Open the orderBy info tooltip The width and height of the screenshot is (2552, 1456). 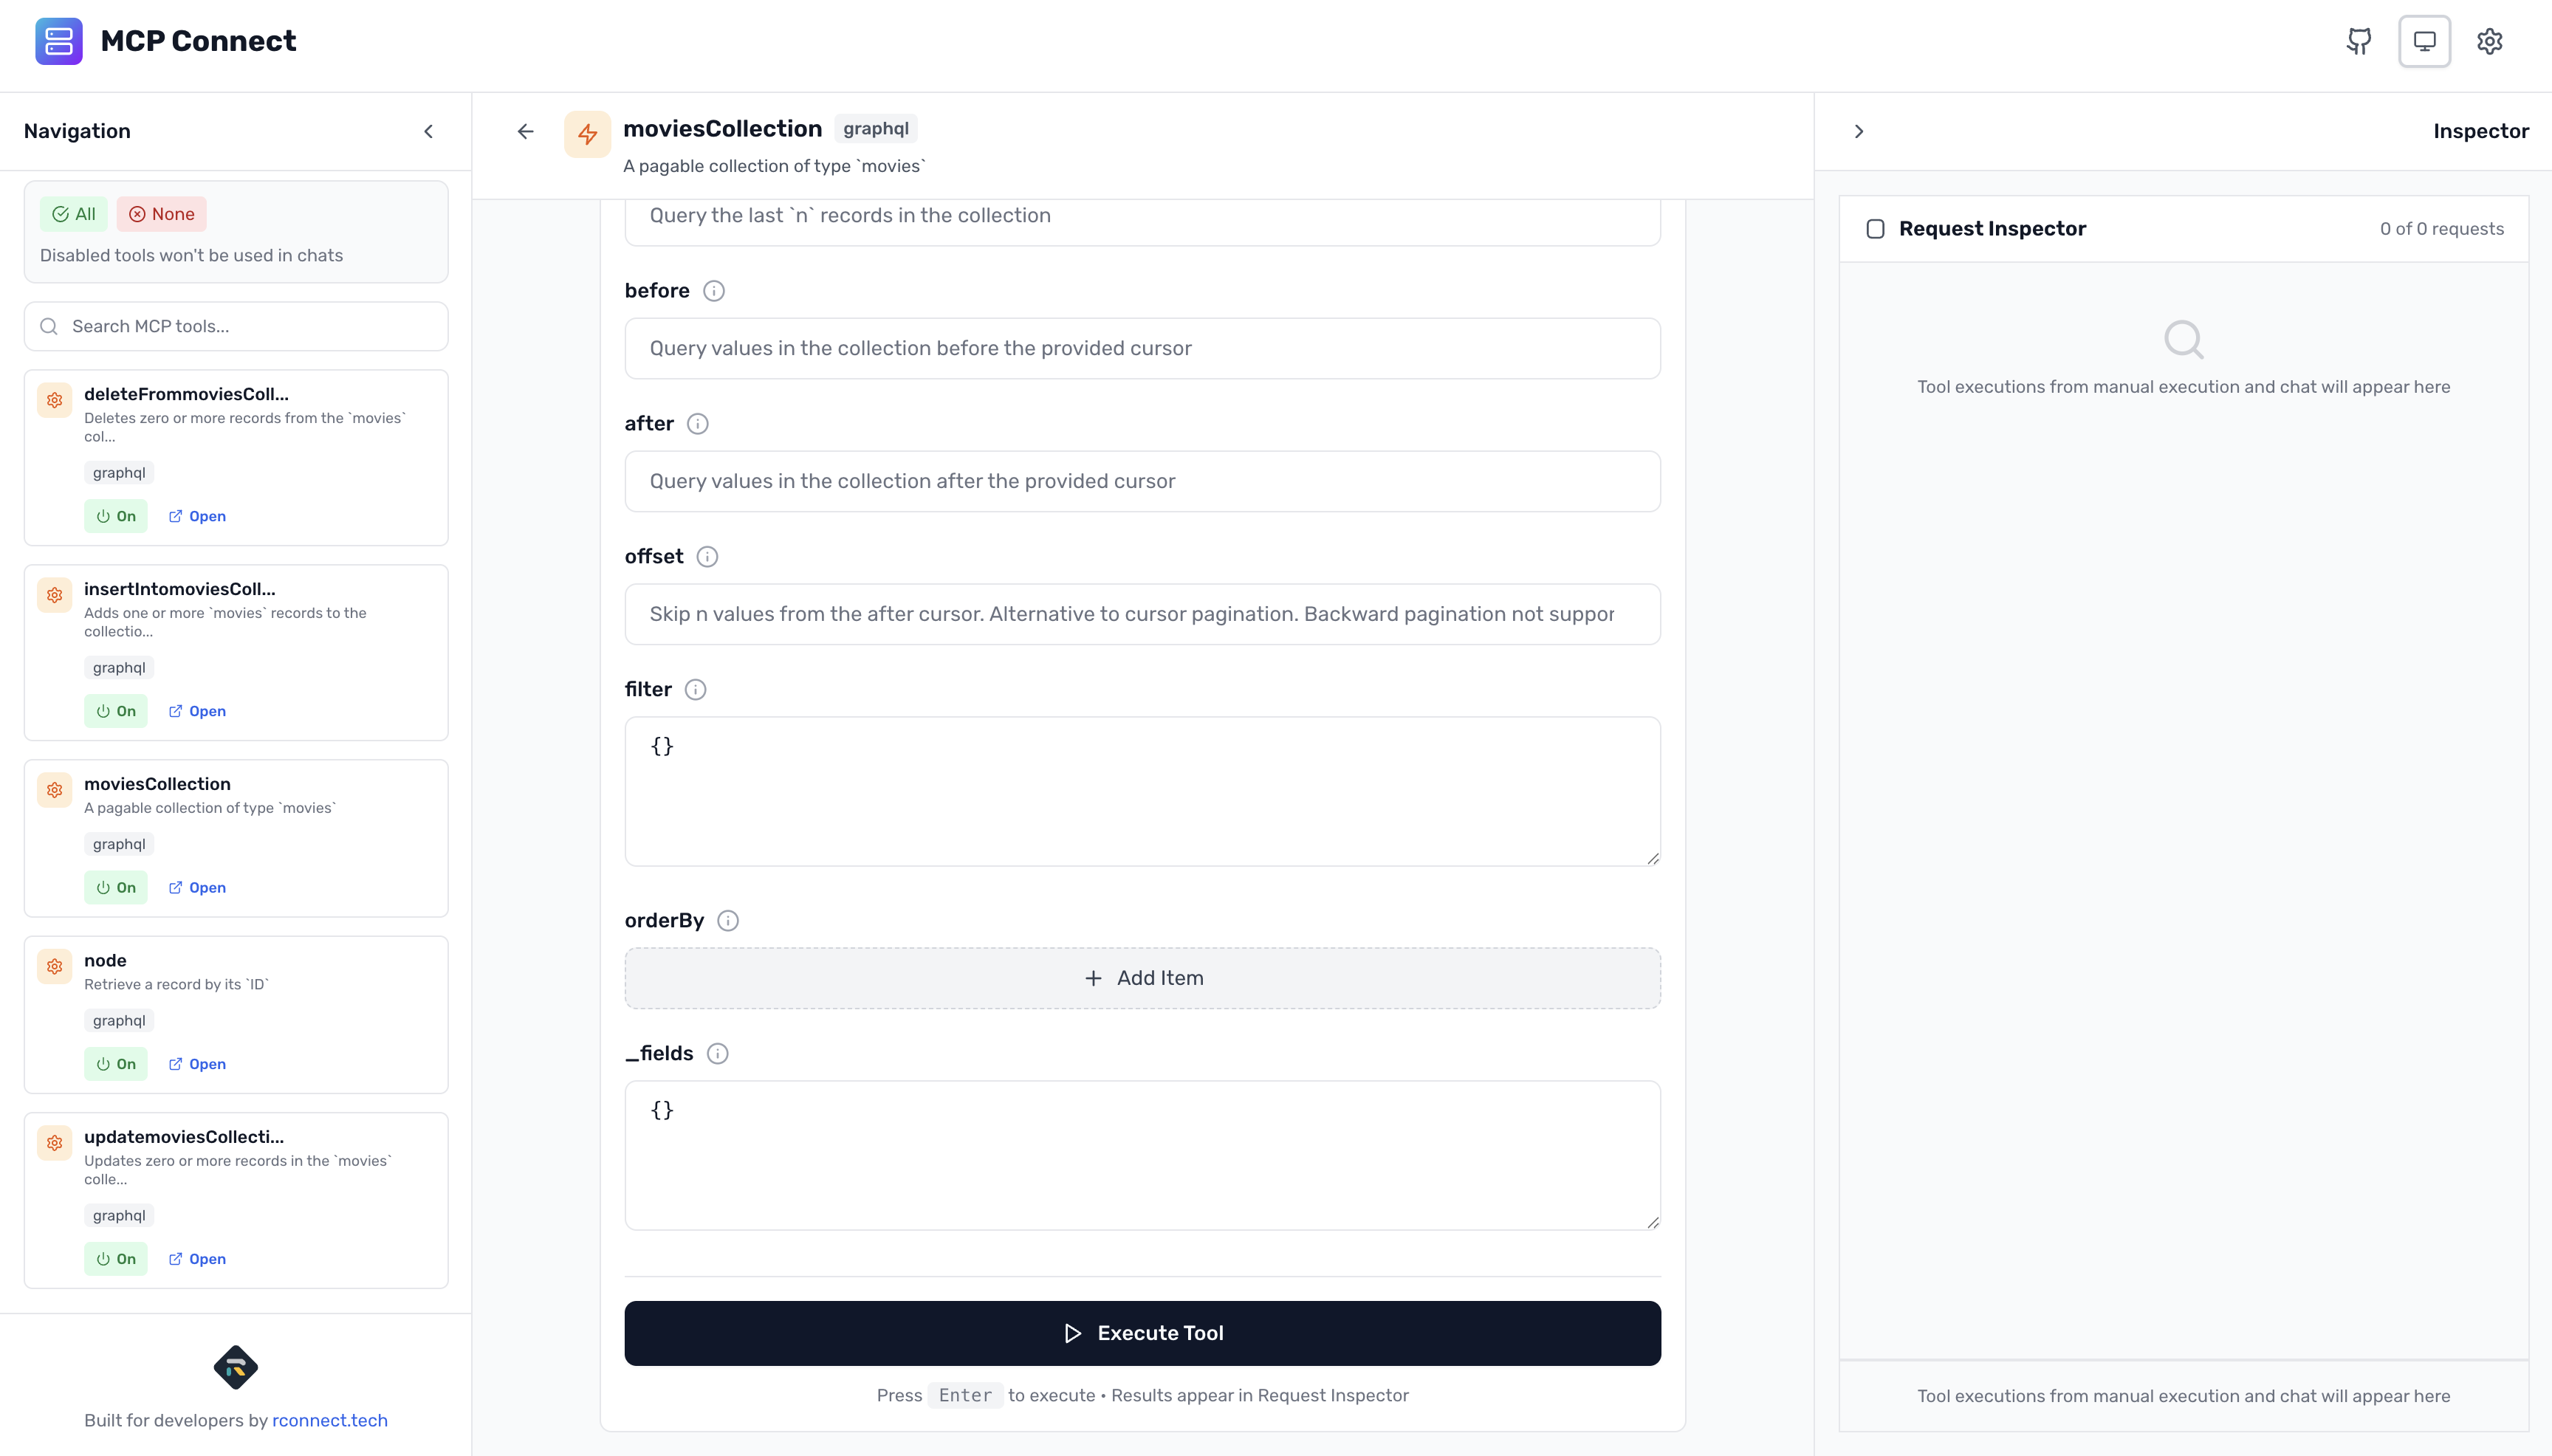click(x=729, y=920)
